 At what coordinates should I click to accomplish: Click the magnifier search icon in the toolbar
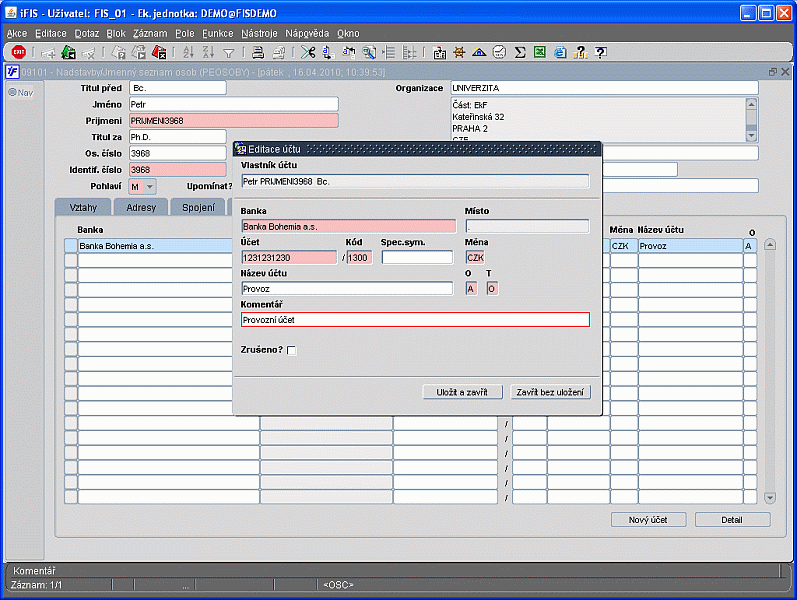pos(369,52)
